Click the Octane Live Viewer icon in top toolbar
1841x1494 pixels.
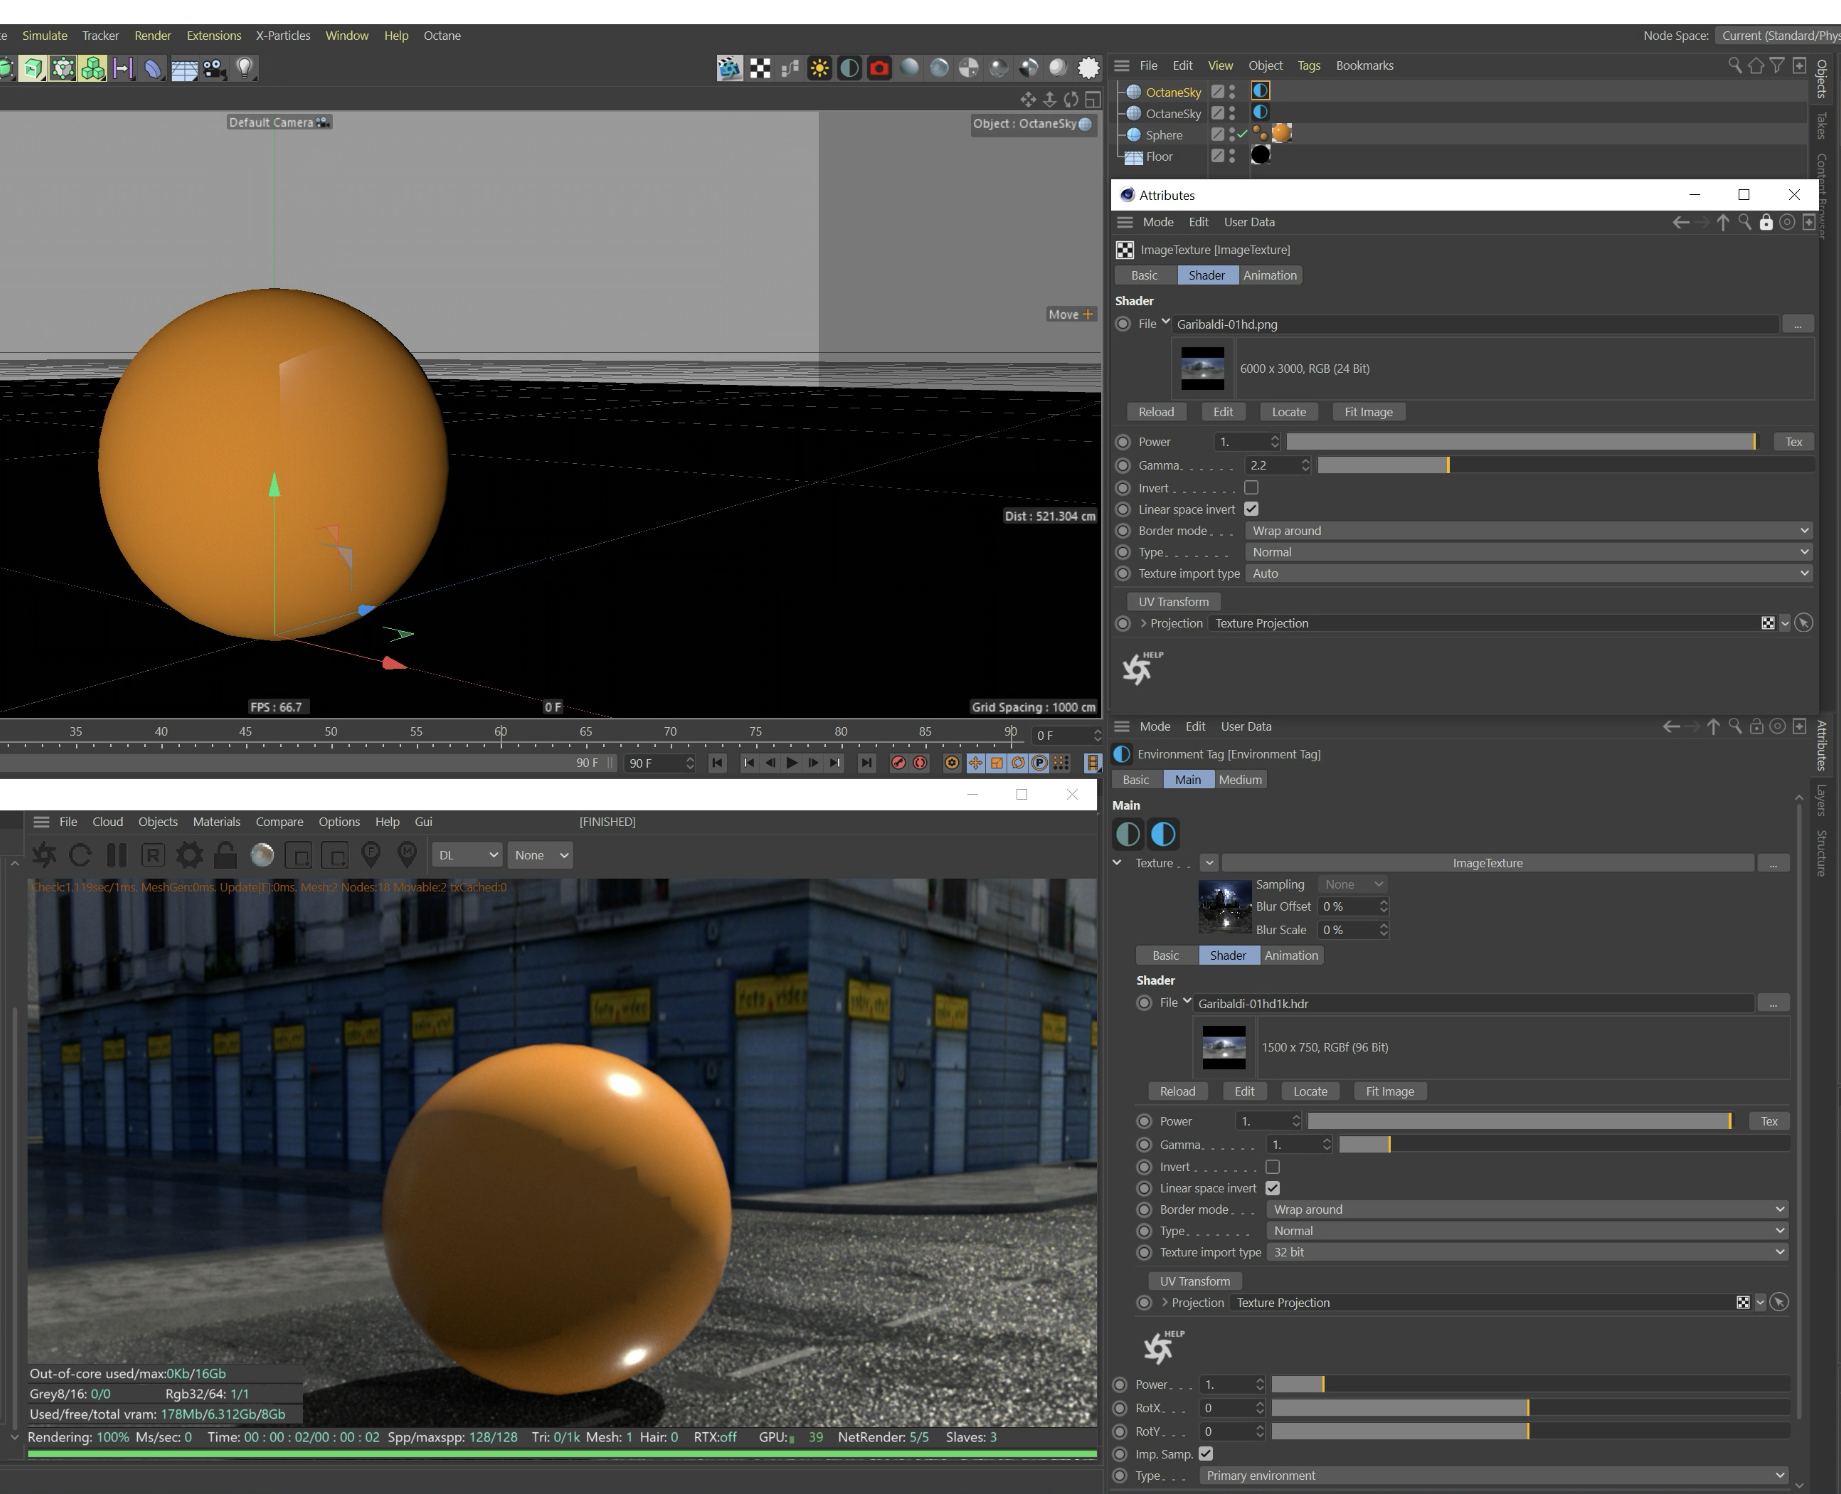click(730, 68)
